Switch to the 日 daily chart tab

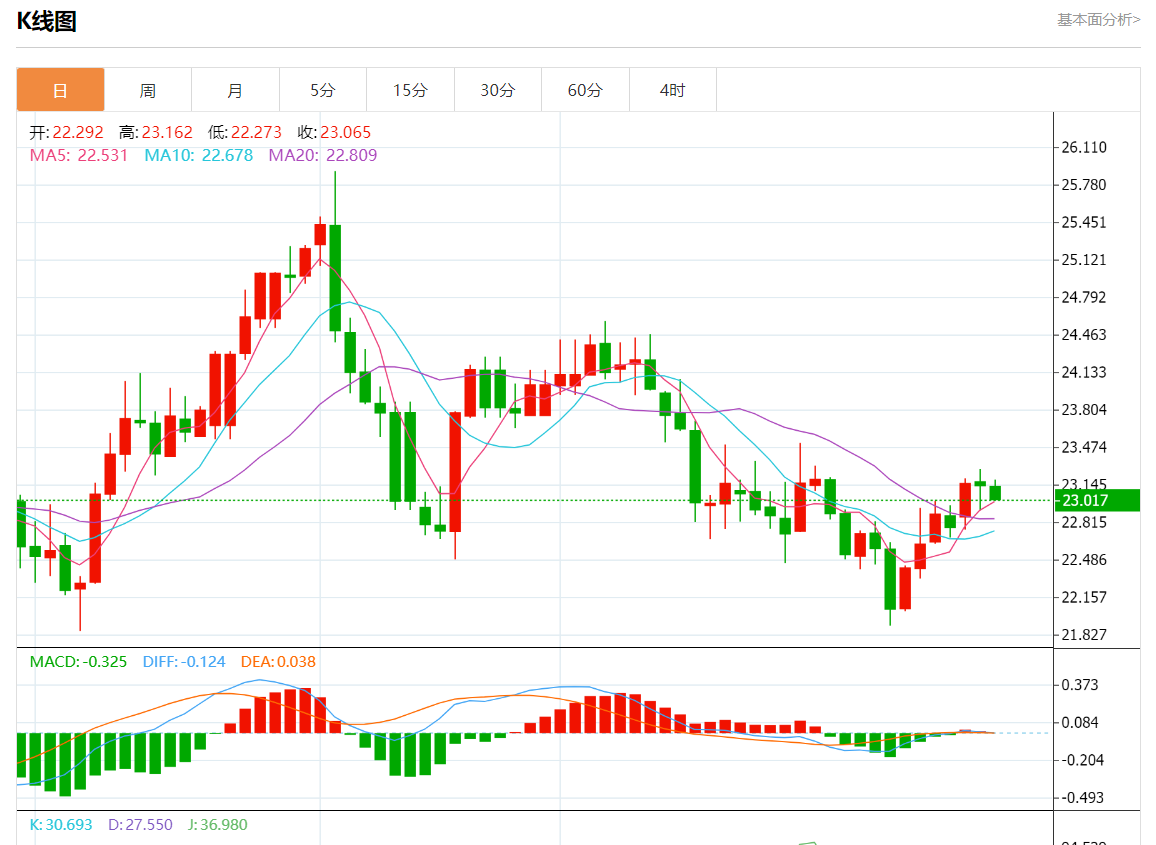(60, 90)
